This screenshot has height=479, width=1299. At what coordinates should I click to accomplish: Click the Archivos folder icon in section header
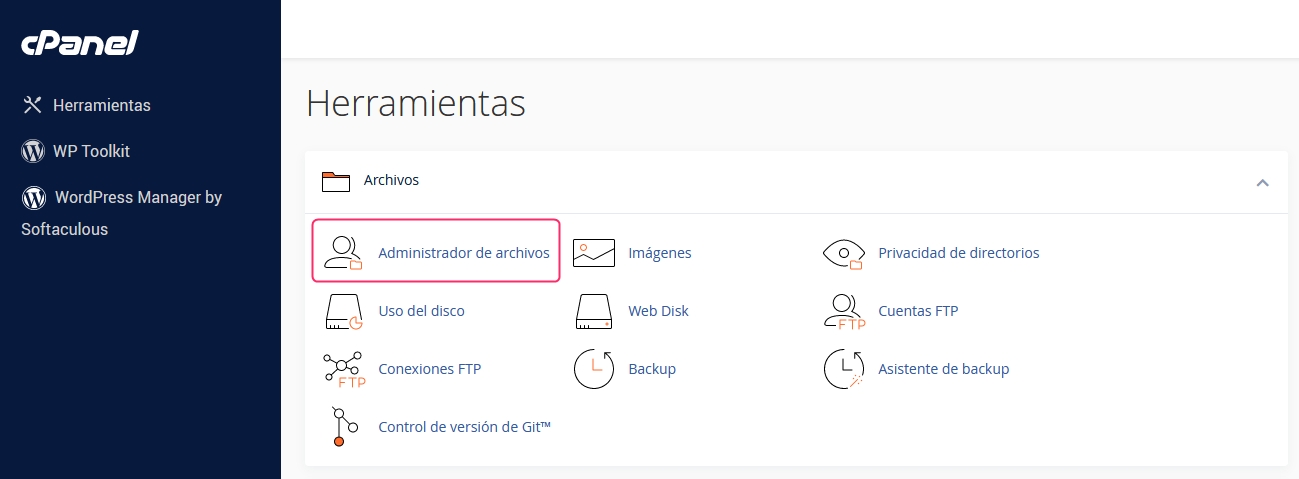(336, 181)
